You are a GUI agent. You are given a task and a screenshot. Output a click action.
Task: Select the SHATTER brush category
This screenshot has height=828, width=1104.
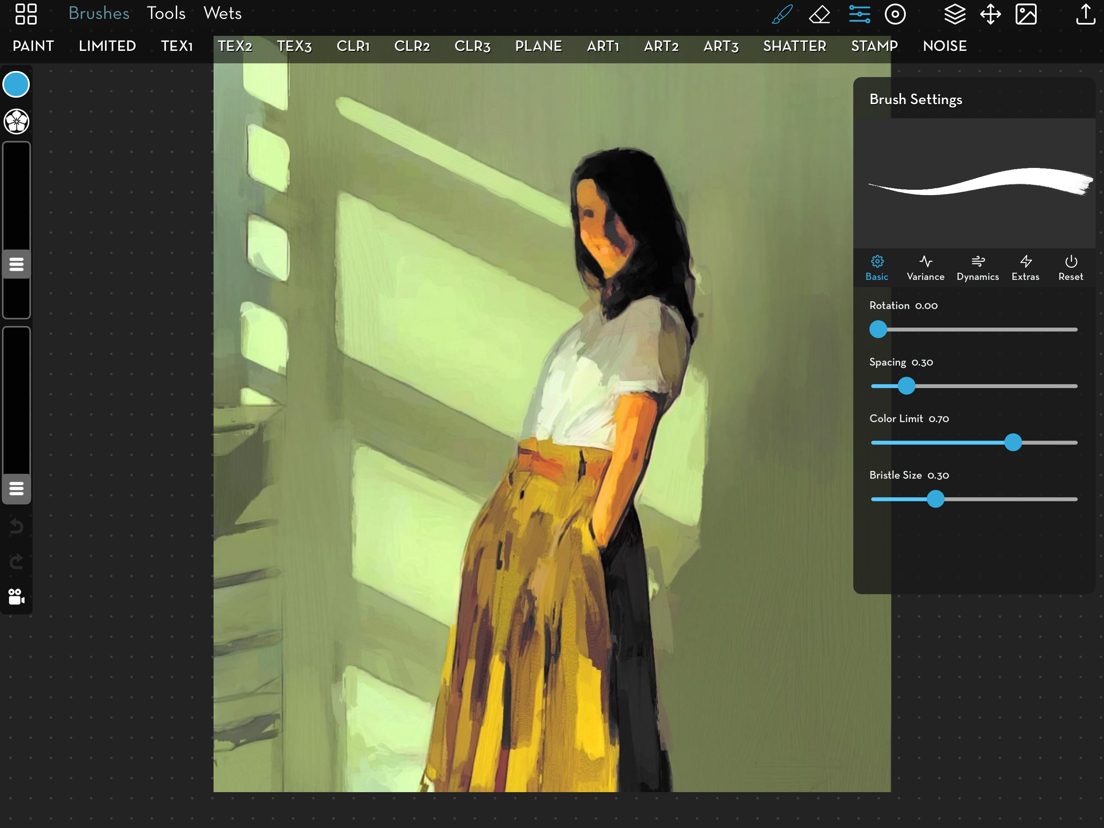click(x=794, y=46)
